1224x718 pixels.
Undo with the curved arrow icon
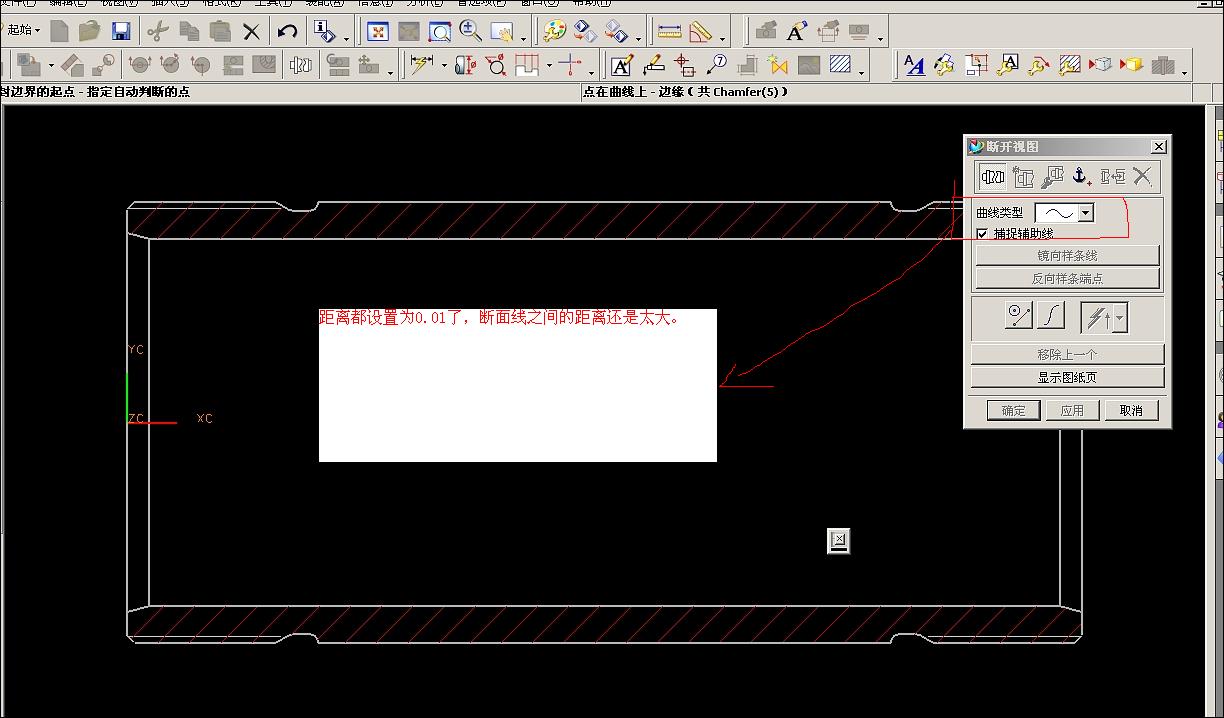(288, 31)
